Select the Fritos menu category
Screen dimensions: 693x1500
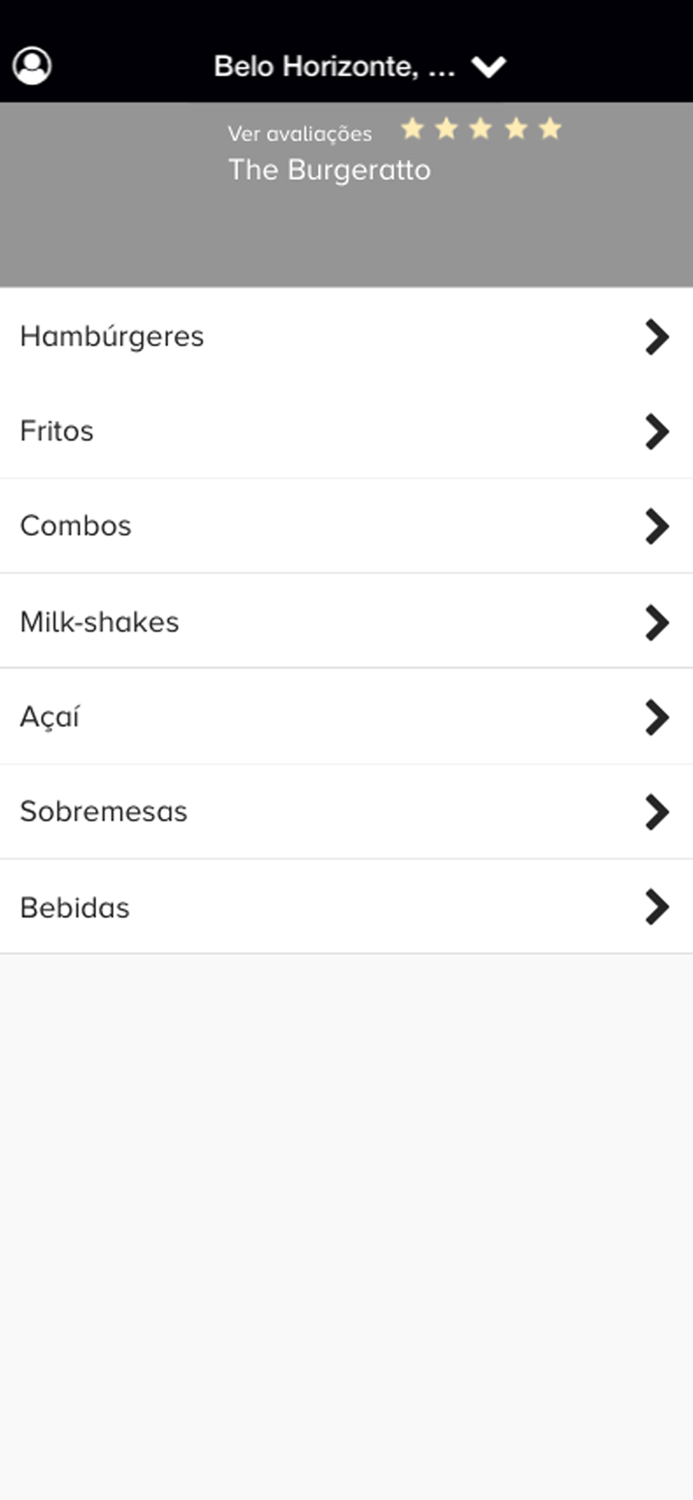[x=57, y=431]
